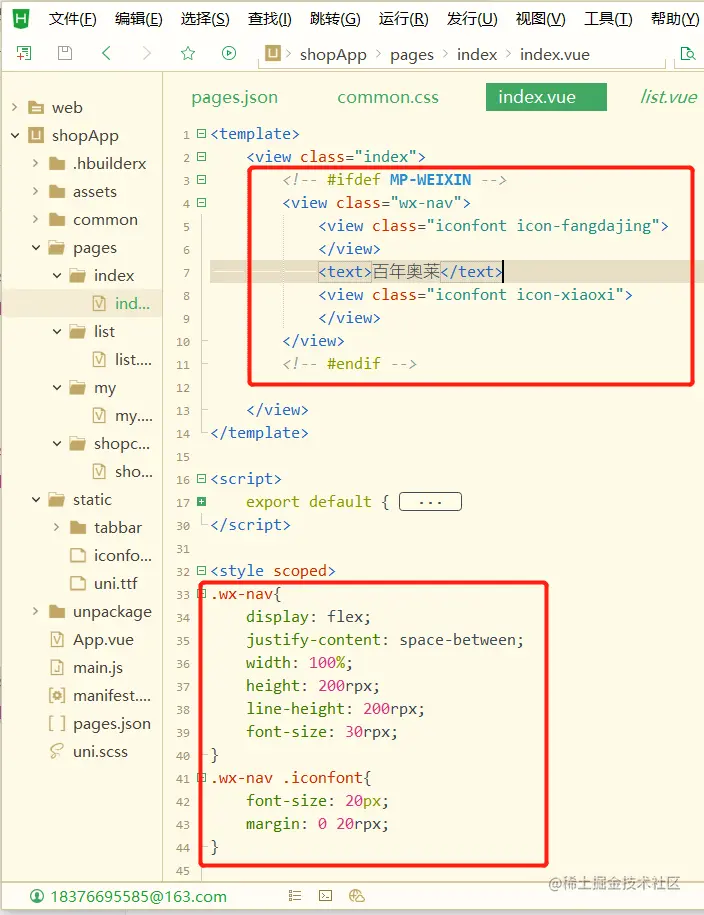Expand the common folder
Screen dimensions: 704x915
pos(36,219)
